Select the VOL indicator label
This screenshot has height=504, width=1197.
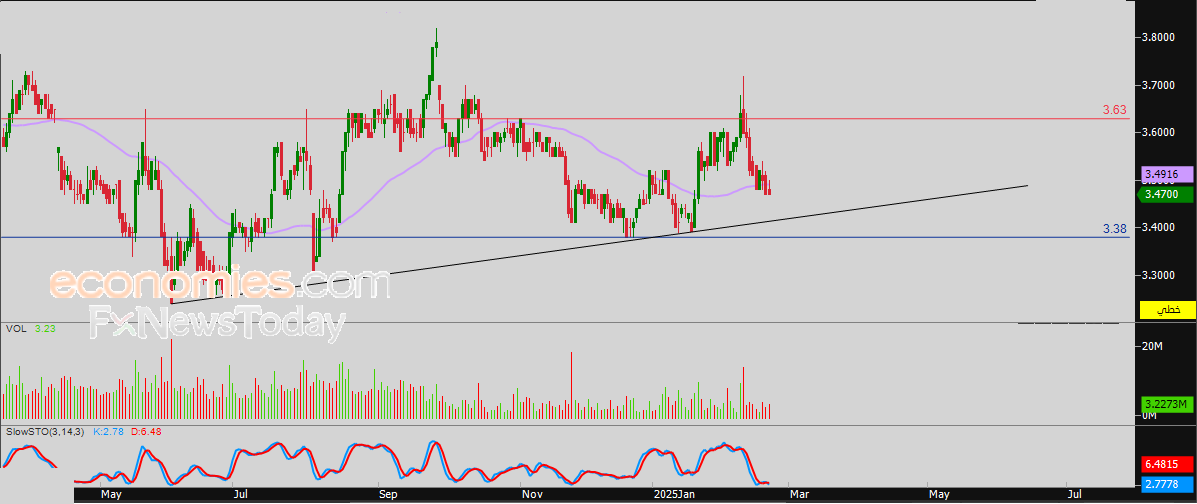[15, 328]
